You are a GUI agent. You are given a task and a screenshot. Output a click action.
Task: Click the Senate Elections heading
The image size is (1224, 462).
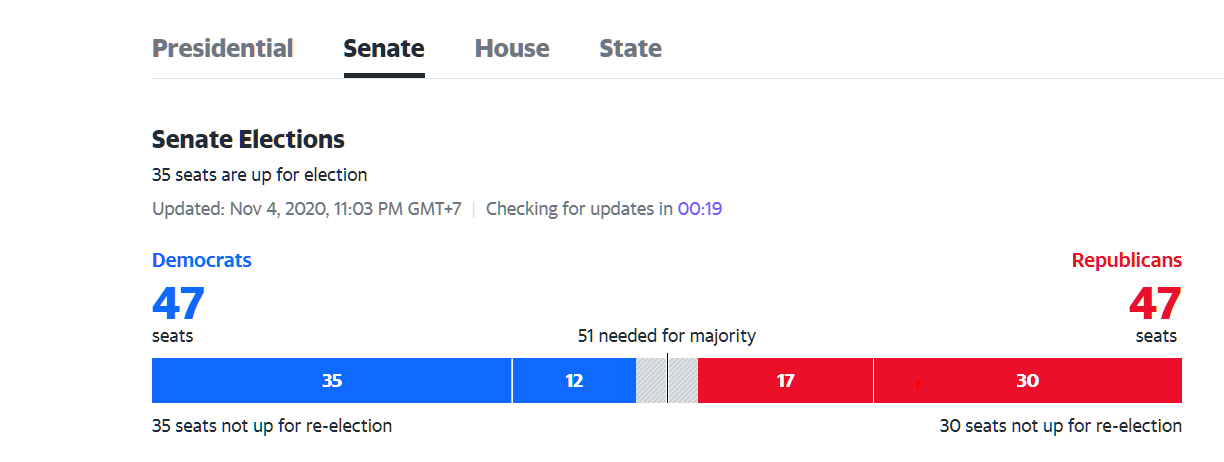click(248, 139)
